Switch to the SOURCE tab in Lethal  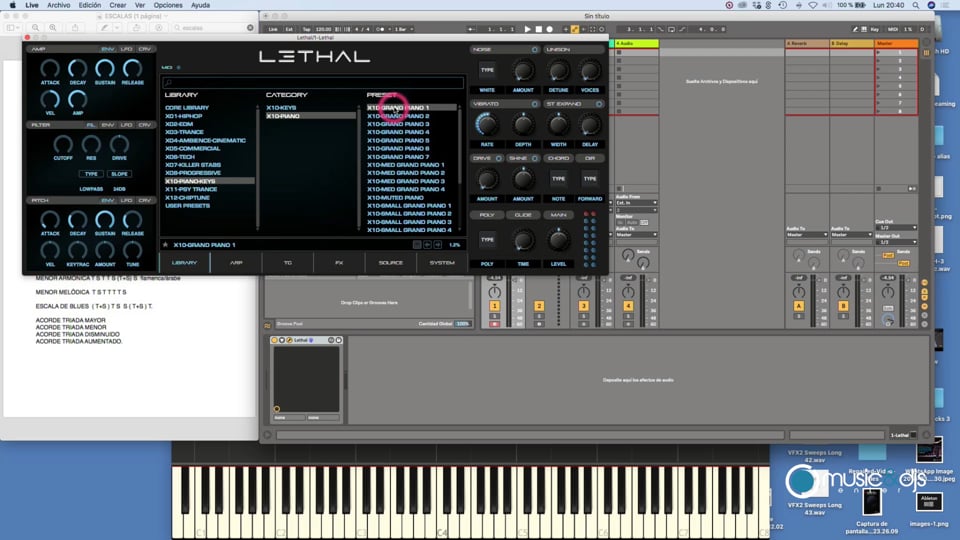point(391,263)
